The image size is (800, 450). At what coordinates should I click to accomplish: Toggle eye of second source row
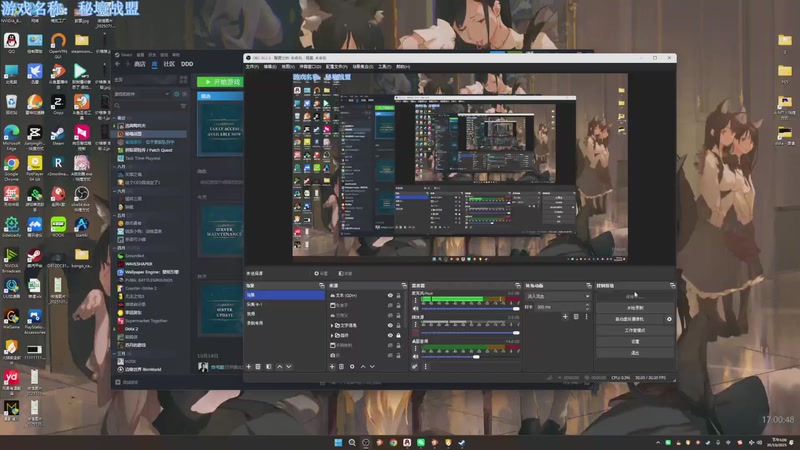390,305
